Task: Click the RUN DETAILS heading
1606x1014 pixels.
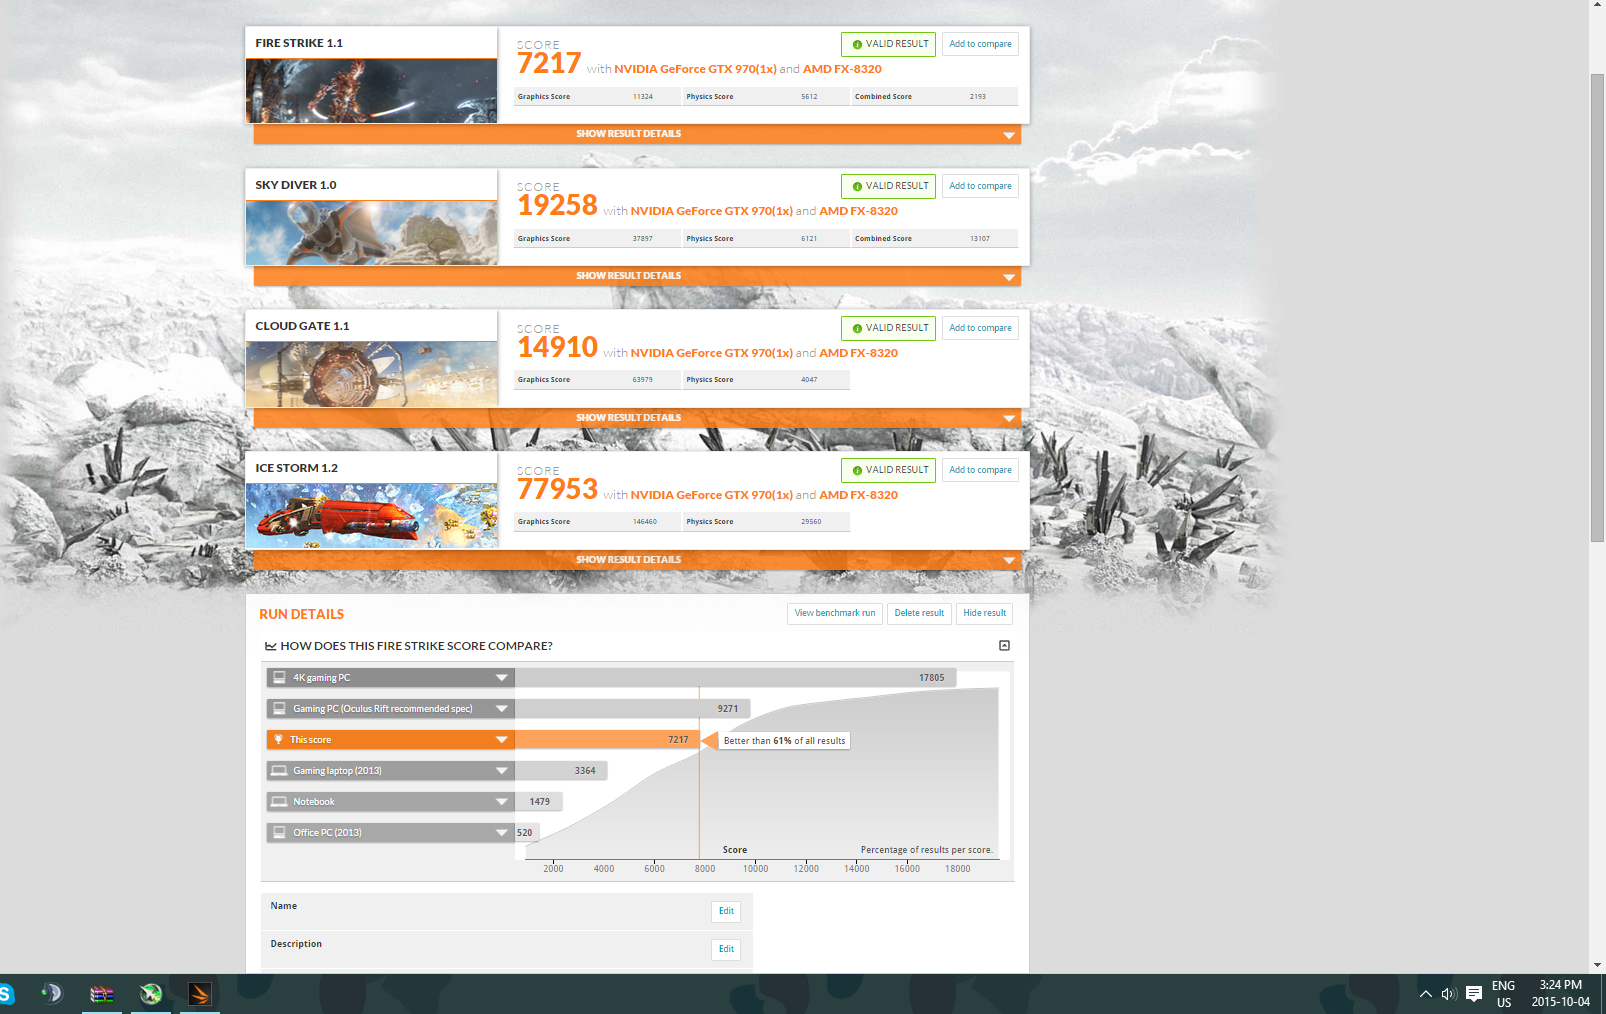Action: tap(301, 614)
